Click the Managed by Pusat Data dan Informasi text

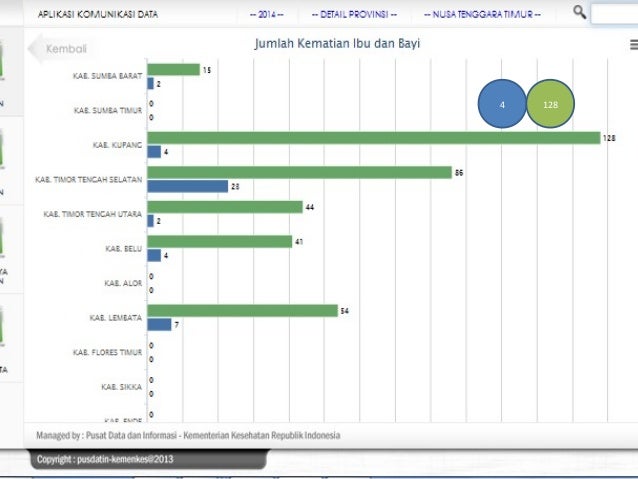[x=188, y=435]
